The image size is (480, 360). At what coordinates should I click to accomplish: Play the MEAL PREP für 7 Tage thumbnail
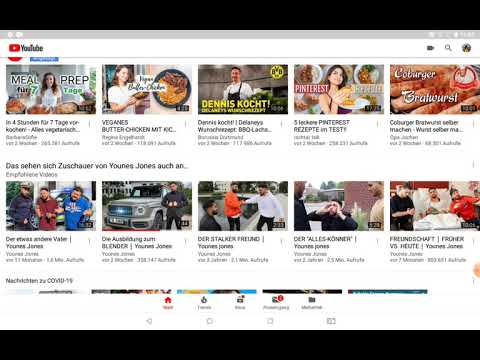coord(51,89)
